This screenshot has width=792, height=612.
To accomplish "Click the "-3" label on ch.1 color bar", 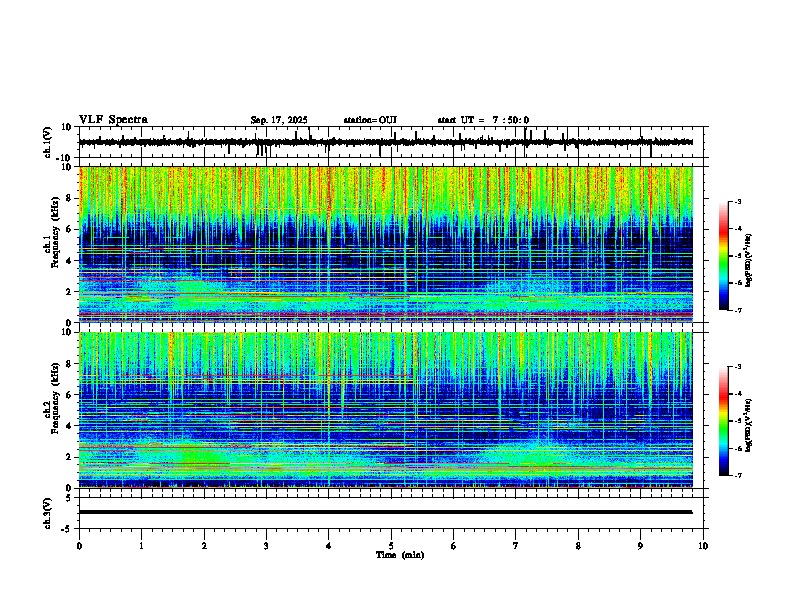I will [737, 201].
